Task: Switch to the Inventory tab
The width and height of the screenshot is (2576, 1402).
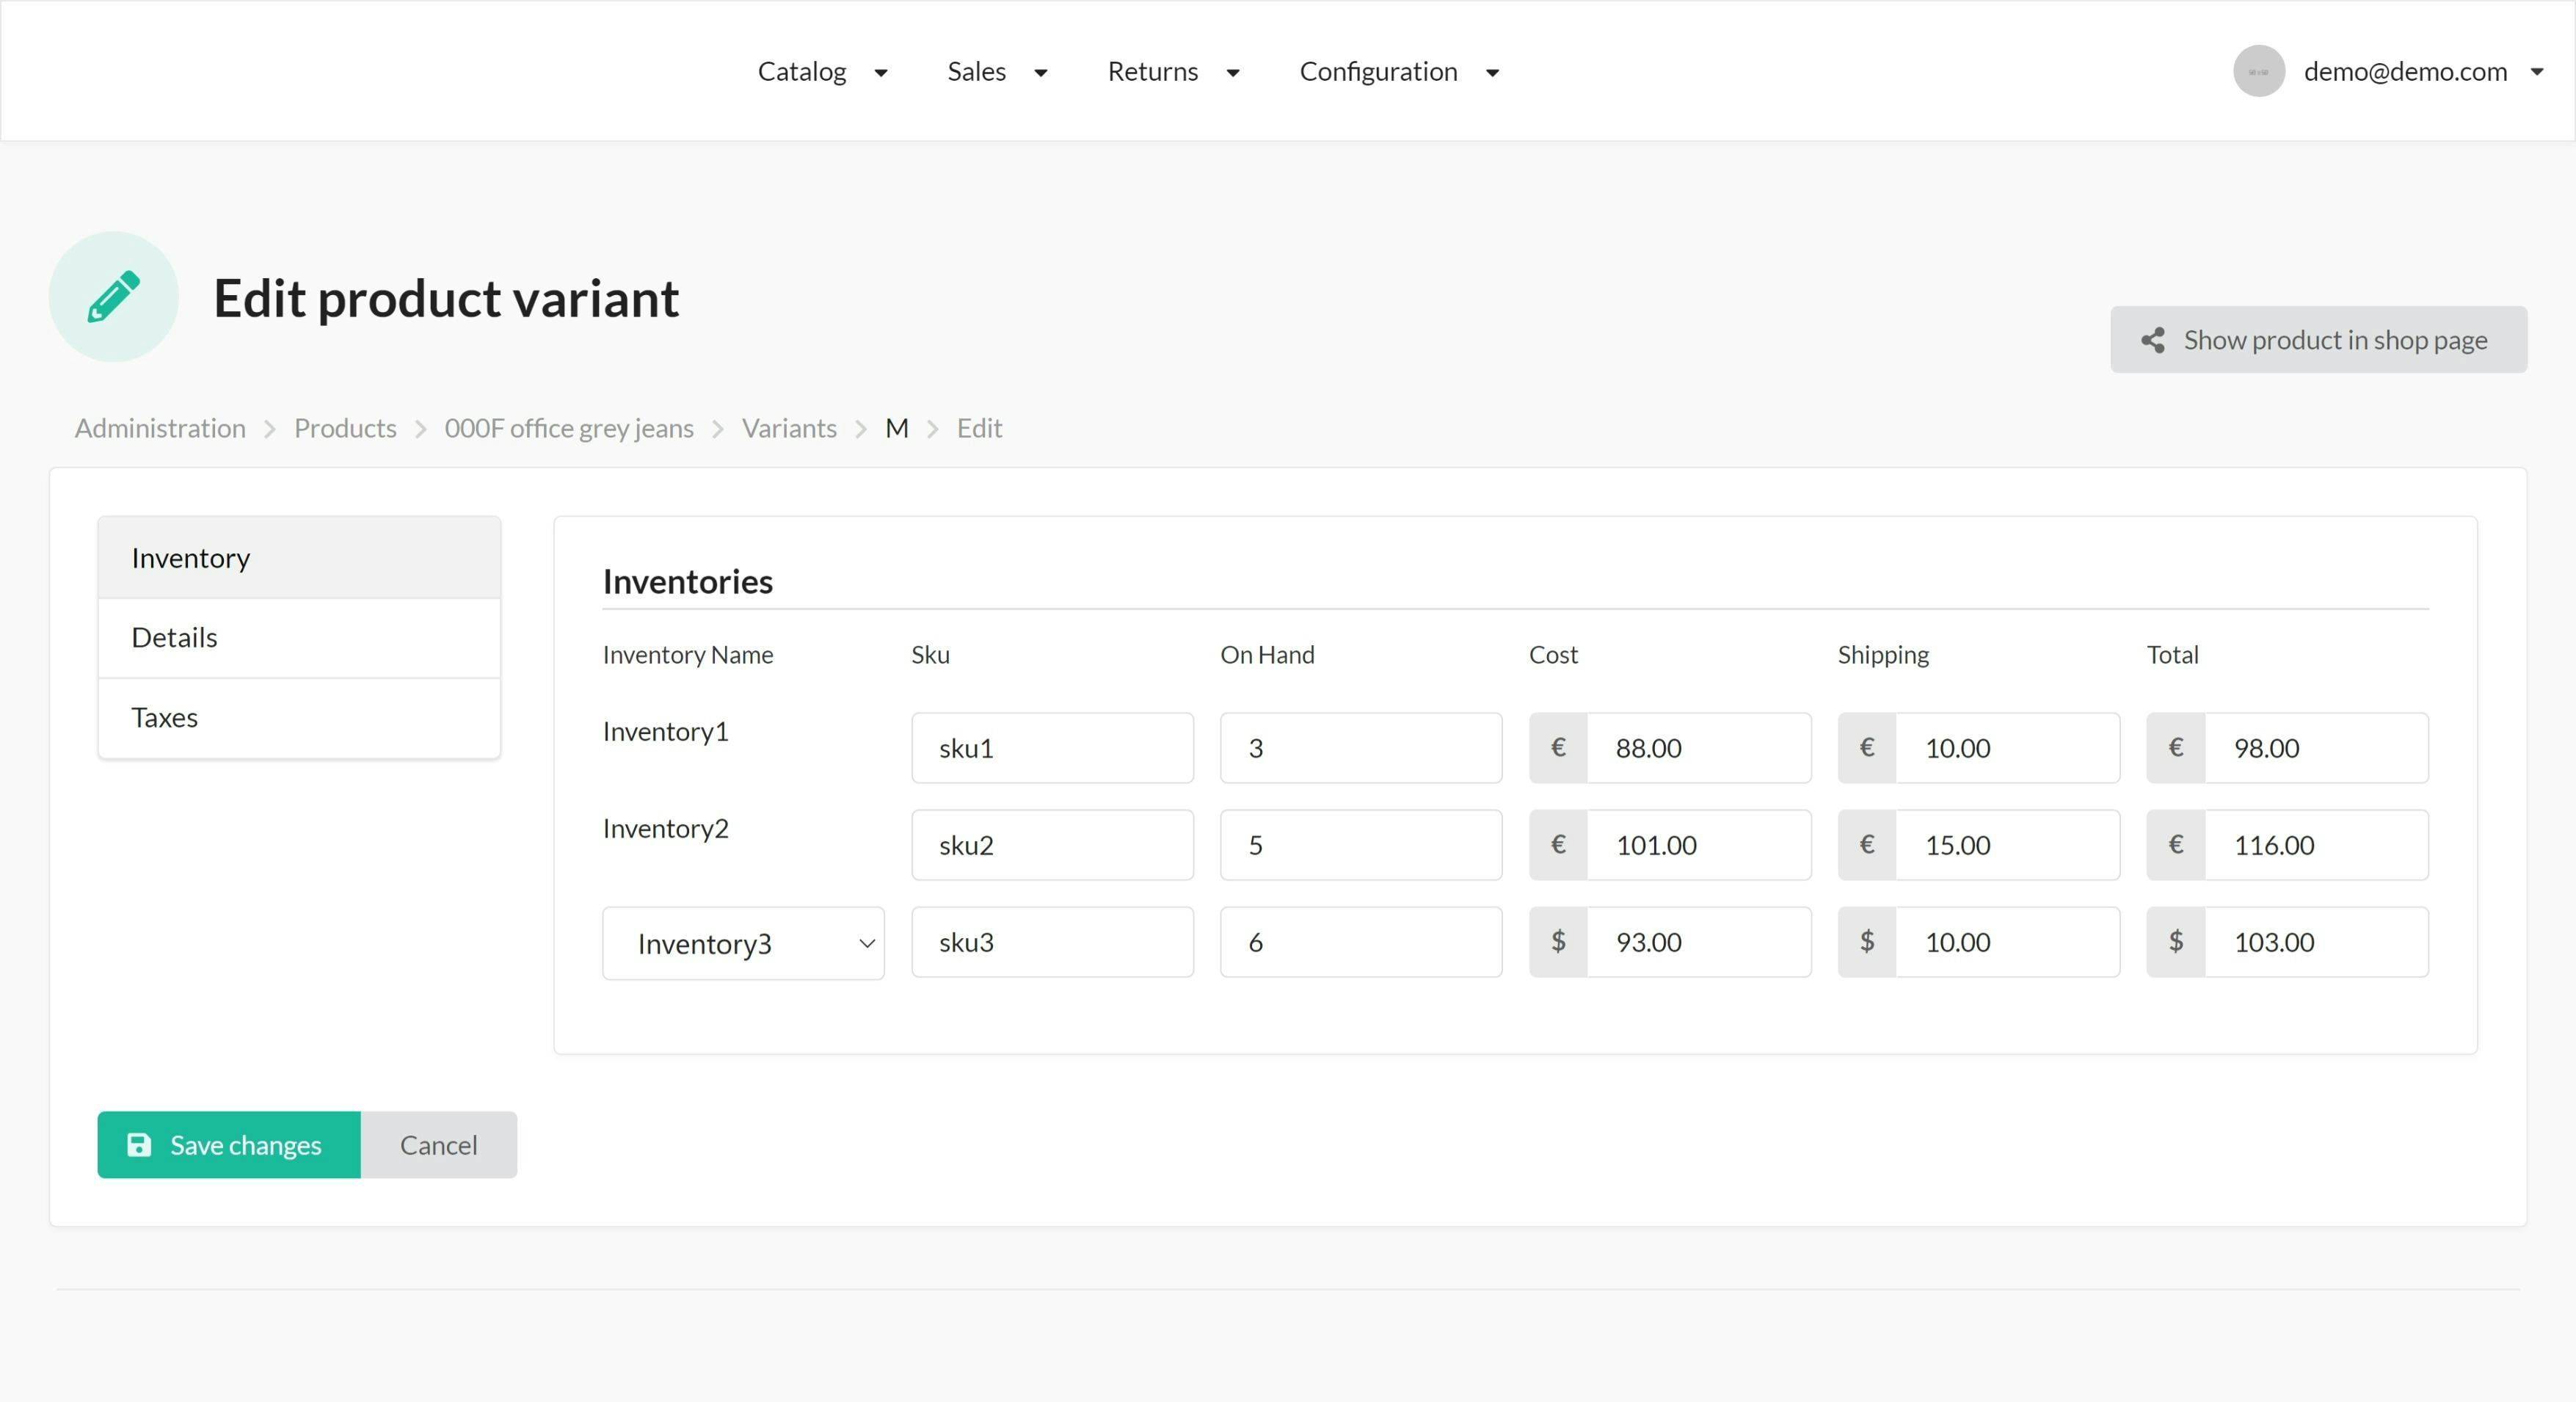Action: (x=299, y=558)
